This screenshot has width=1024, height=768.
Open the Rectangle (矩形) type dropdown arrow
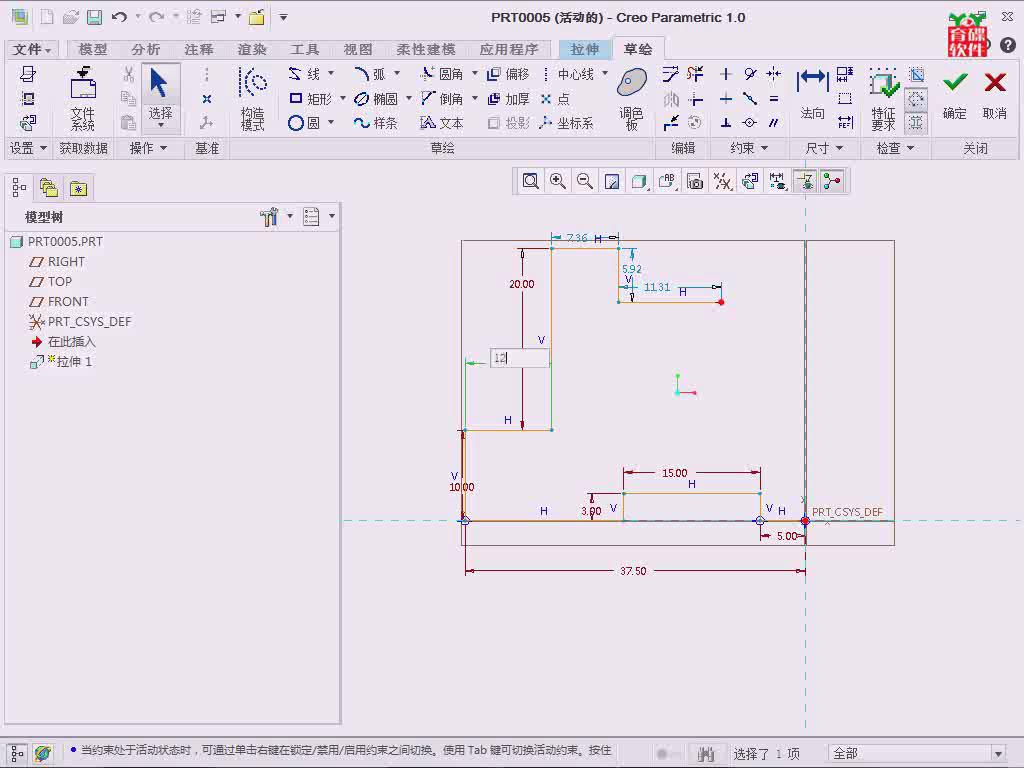[343, 99]
